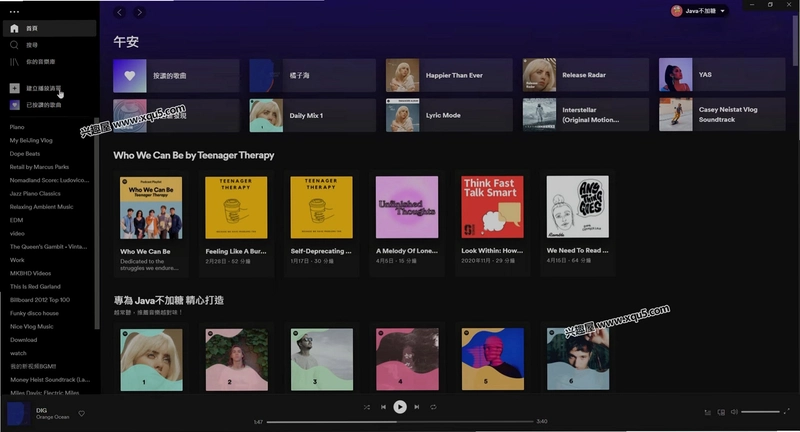
Task: Open the Jazz Piano Classics playlist
Action: (35, 194)
